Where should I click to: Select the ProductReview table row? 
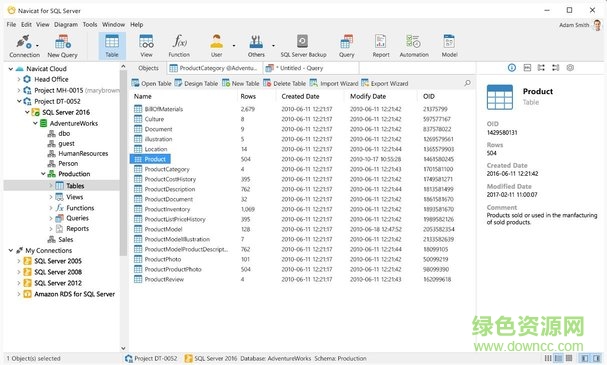(x=302, y=279)
